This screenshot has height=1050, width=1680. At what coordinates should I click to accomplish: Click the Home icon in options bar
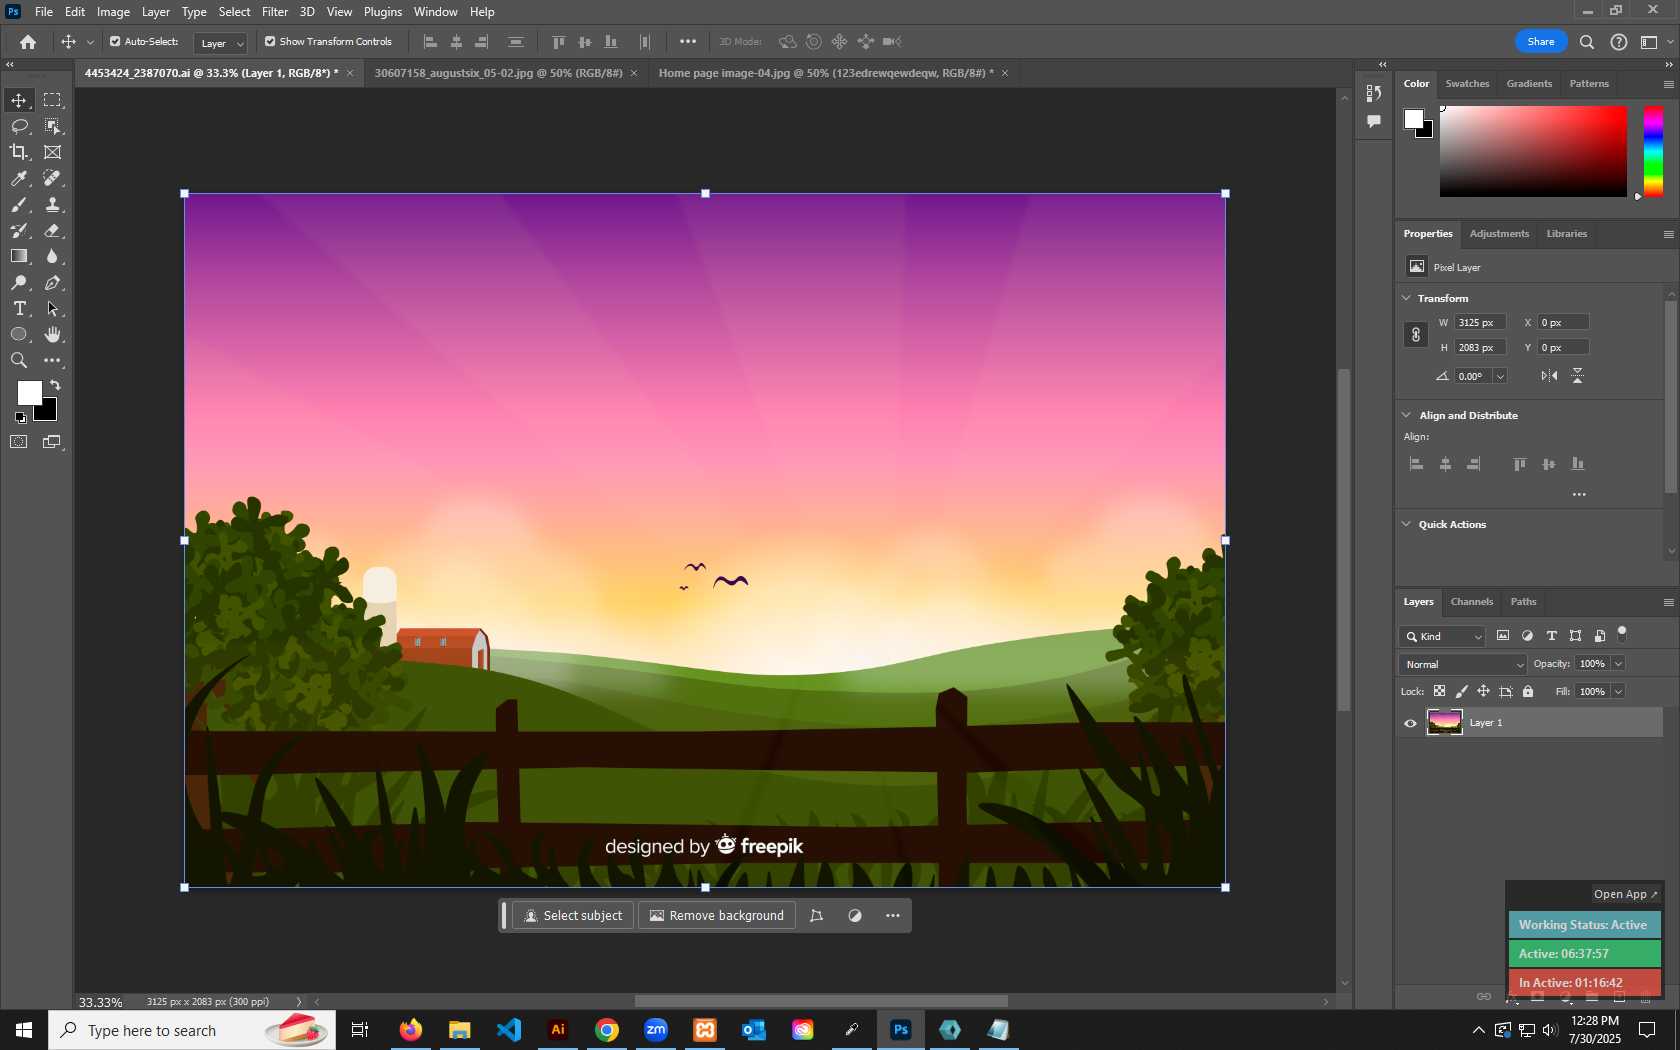(x=28, y=42)
